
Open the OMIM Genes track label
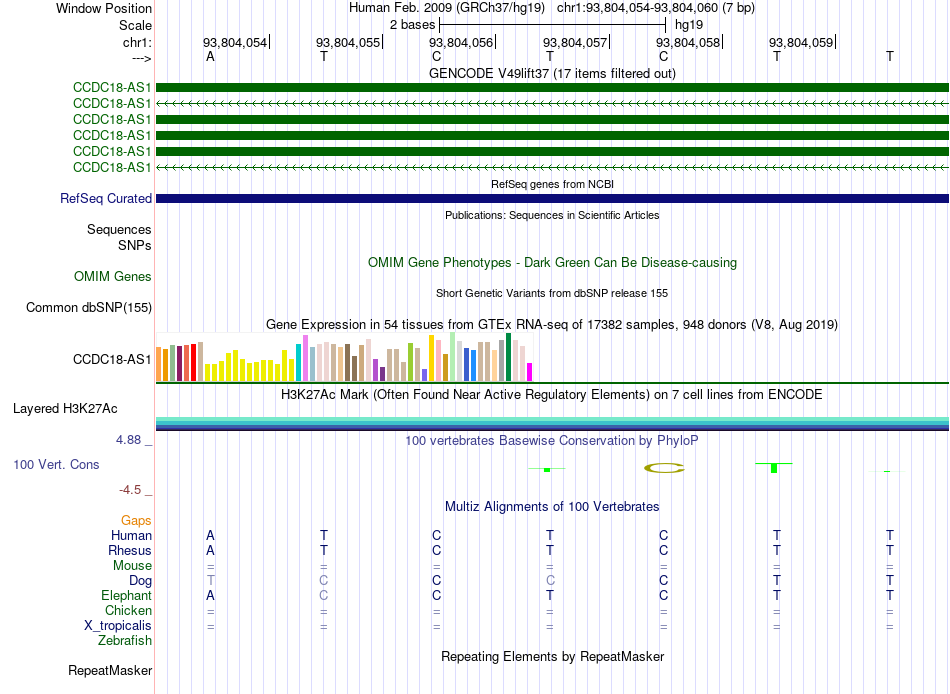point(113,276)
